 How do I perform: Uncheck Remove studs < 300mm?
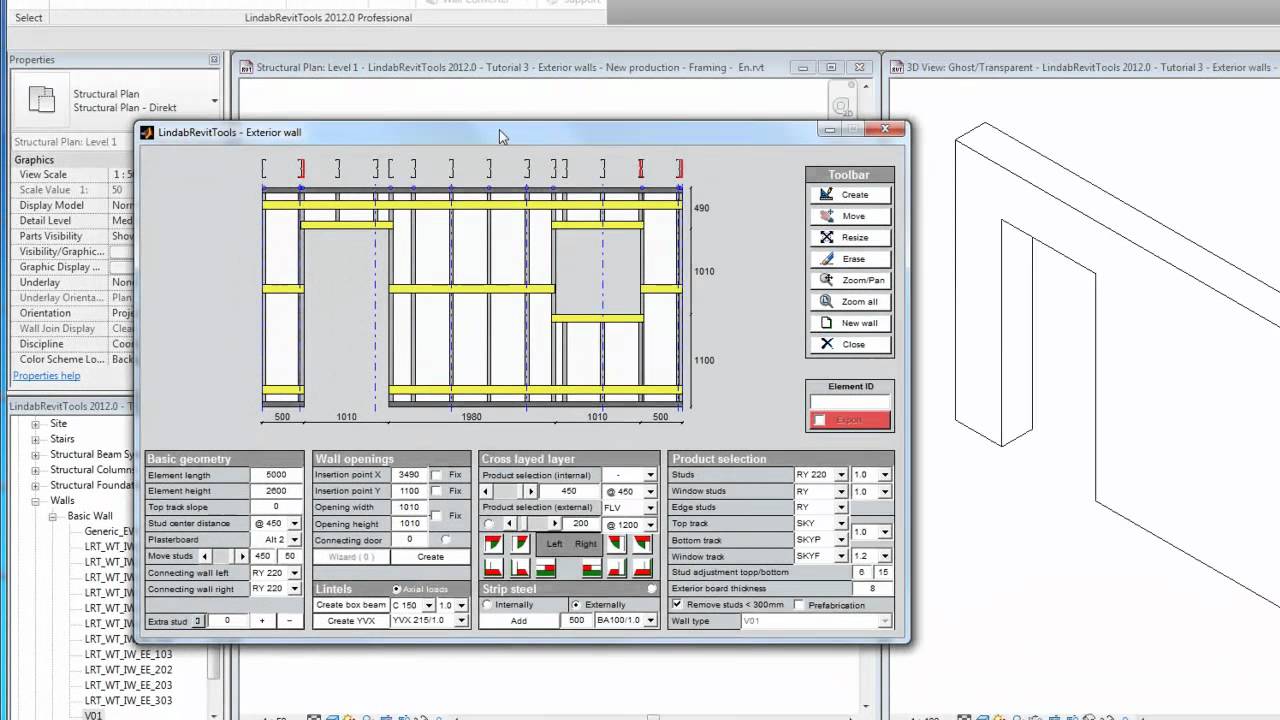678,605
